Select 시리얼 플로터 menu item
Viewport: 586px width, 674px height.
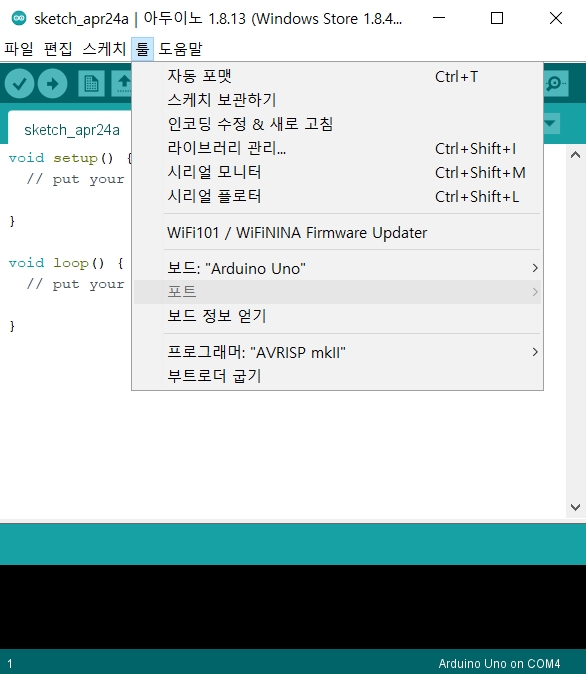point(337,196)
